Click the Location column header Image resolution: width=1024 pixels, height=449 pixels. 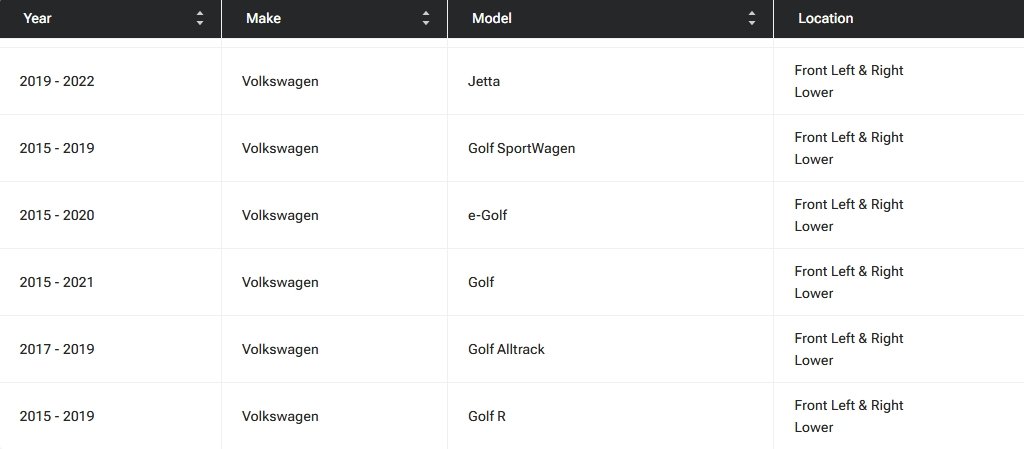[825, 18]
